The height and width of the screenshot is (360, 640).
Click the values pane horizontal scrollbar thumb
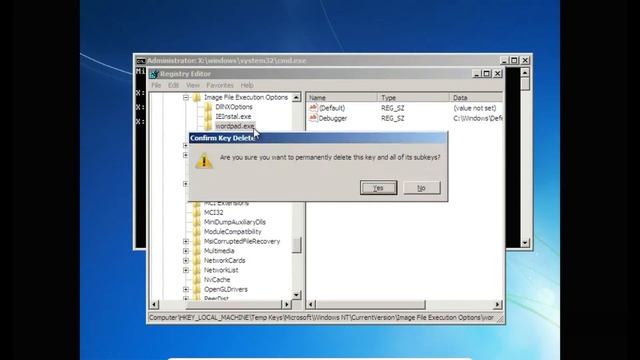(371, 304)
